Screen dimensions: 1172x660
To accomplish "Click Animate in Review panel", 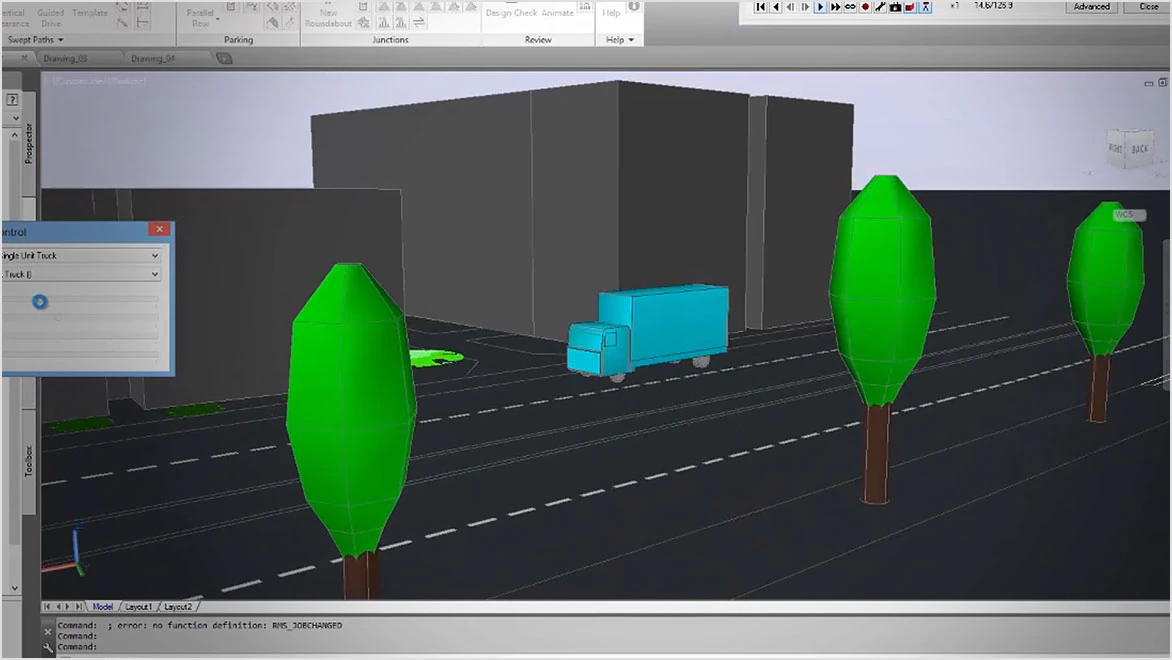I will pyautogui.click(x=558, y=13).
